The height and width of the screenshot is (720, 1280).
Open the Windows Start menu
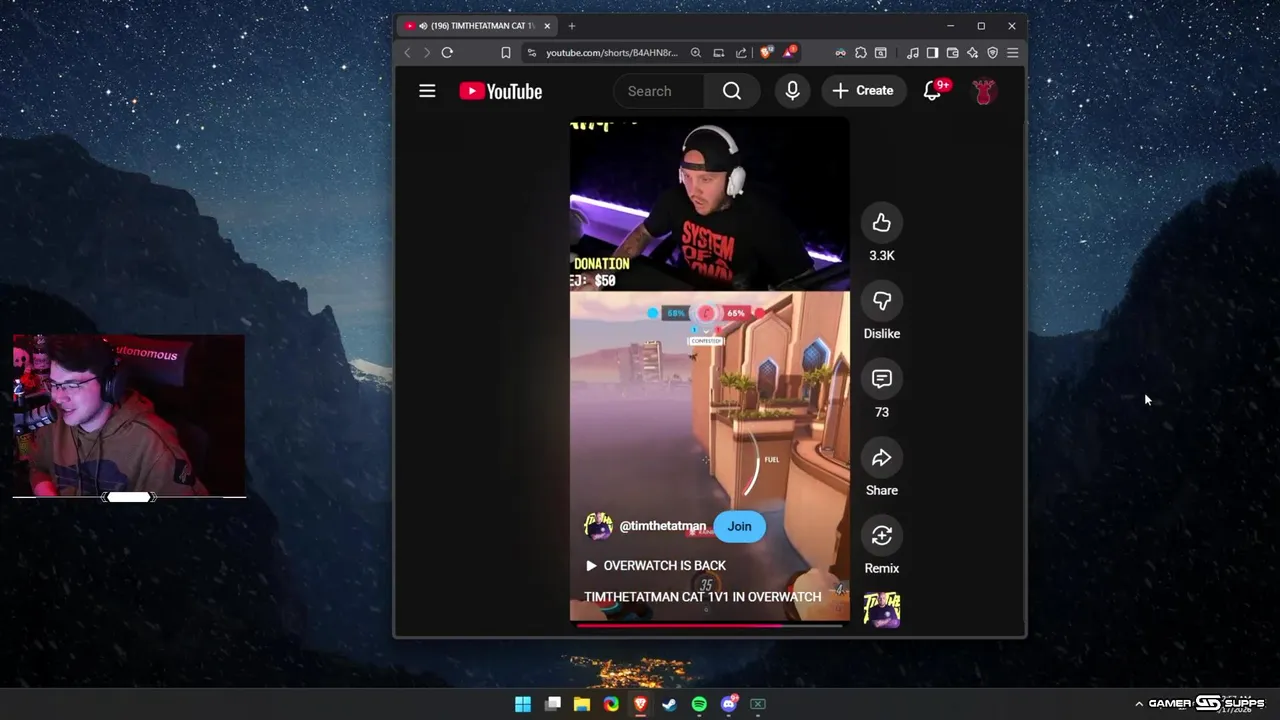point(523,704)
